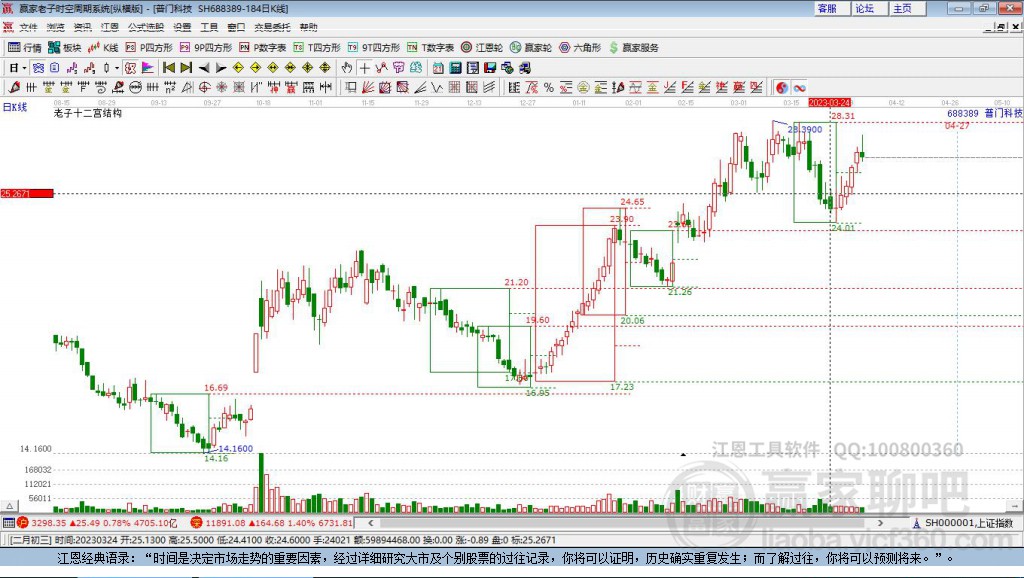Jump to last bar icon

pos(186,68)
